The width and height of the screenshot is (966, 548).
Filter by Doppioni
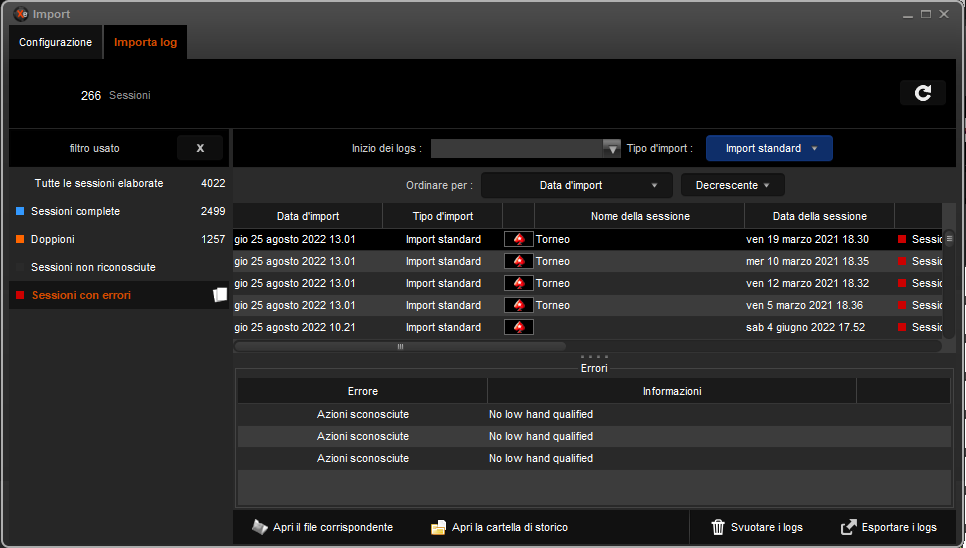pyautogui.click(x=120, y=239)
